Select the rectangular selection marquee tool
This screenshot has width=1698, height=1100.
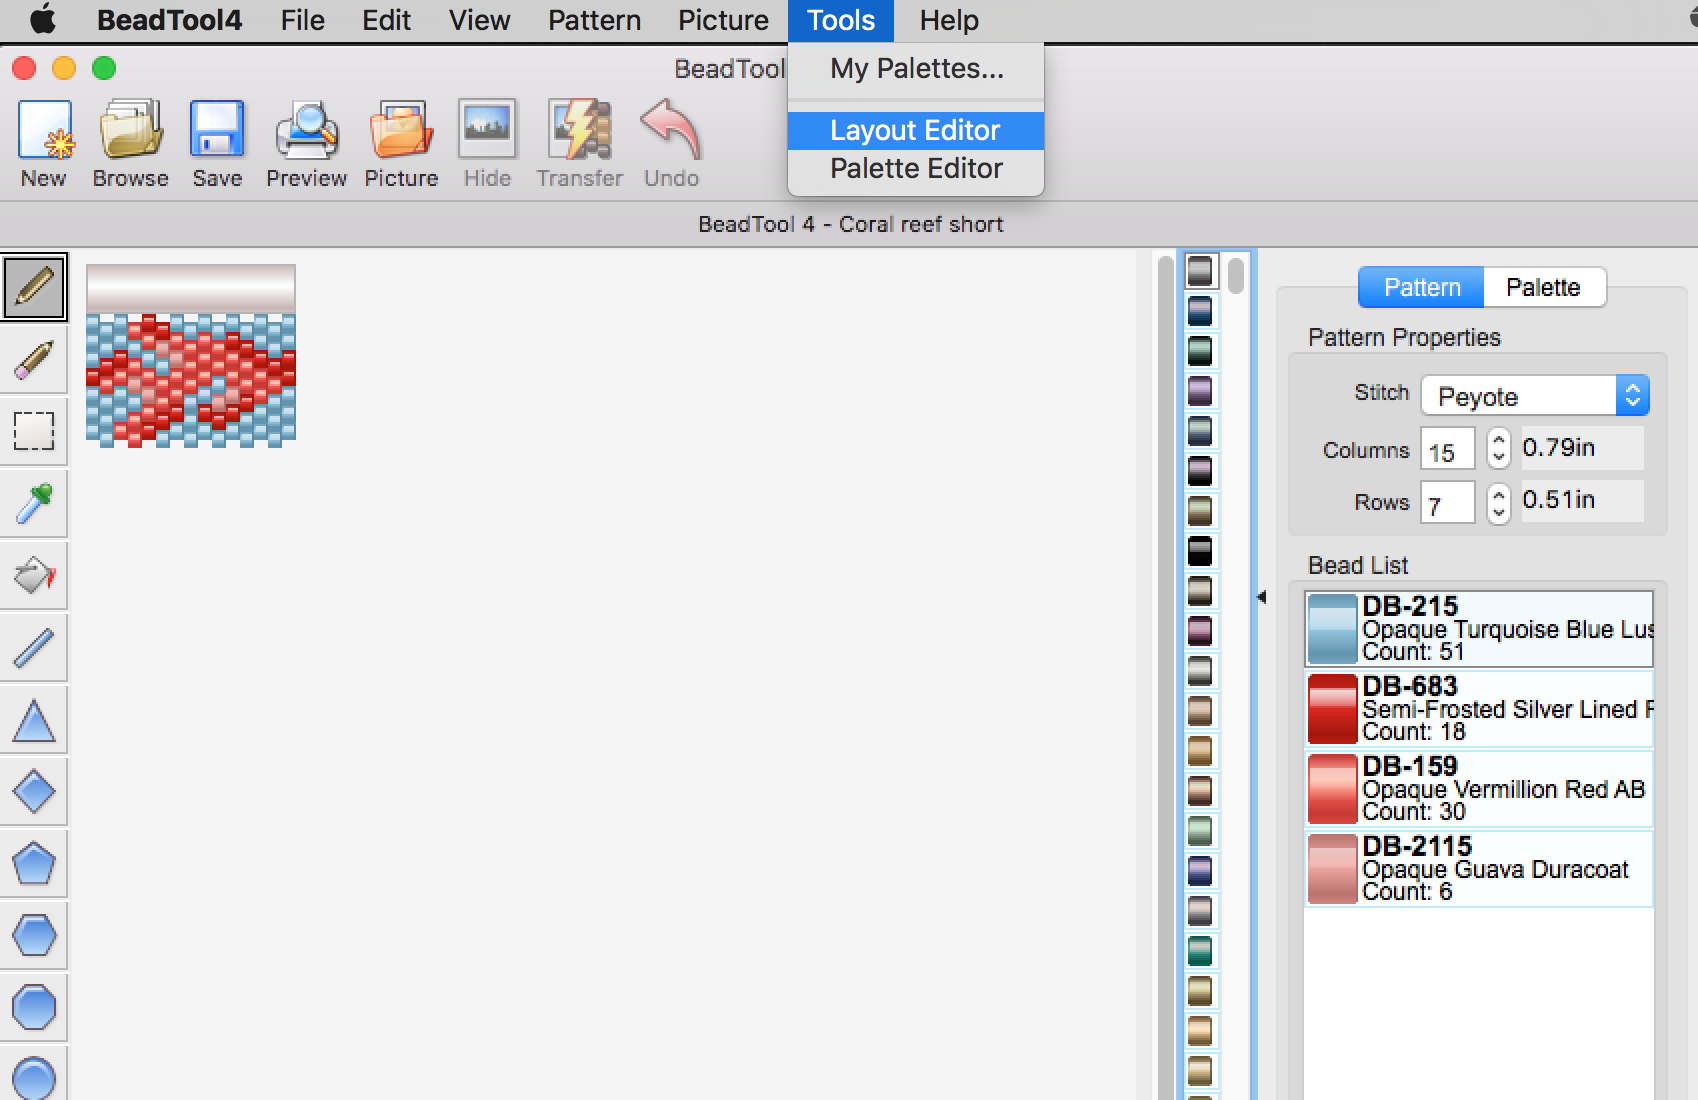(34, 432)
